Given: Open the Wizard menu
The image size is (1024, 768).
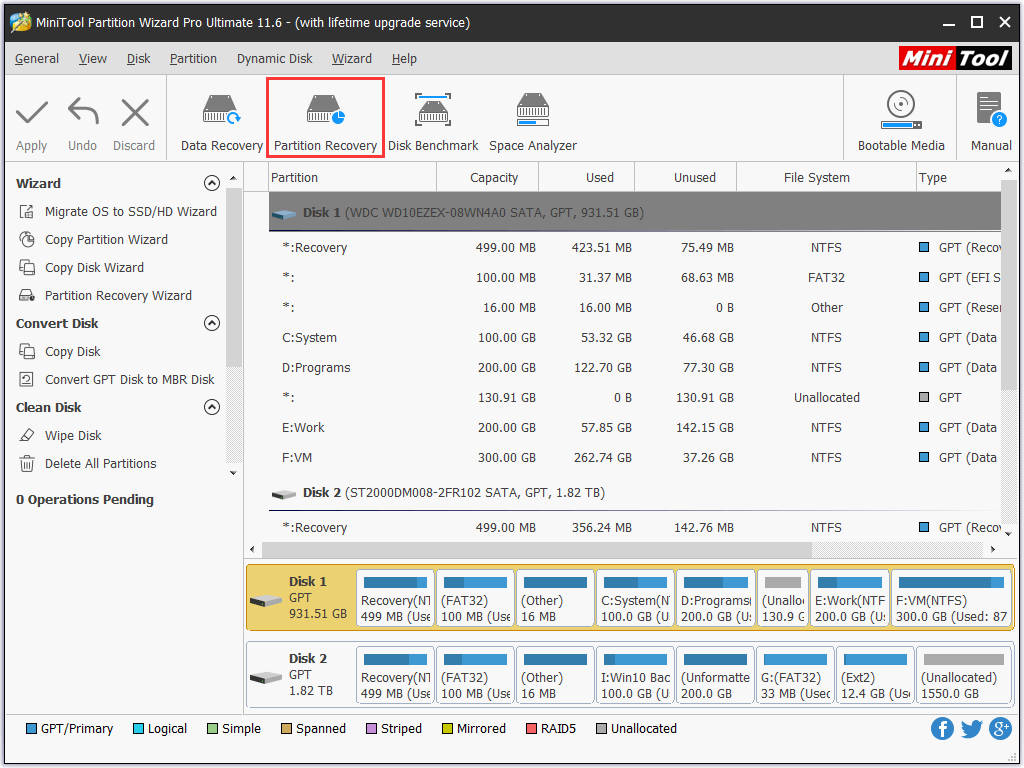Looking at the screenshot, I should 351,59.
